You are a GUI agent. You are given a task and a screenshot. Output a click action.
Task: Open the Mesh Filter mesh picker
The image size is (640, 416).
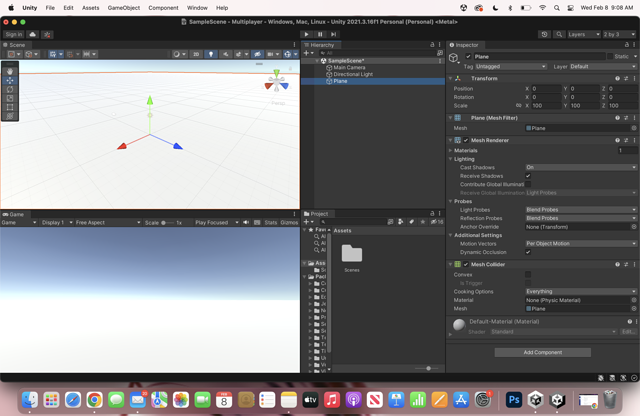click(634, 128)
